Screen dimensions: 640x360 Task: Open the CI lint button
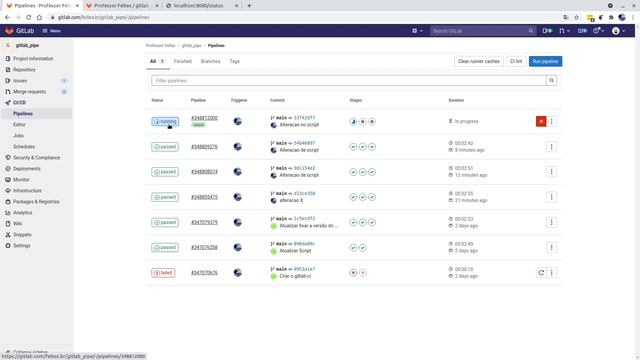516,61
